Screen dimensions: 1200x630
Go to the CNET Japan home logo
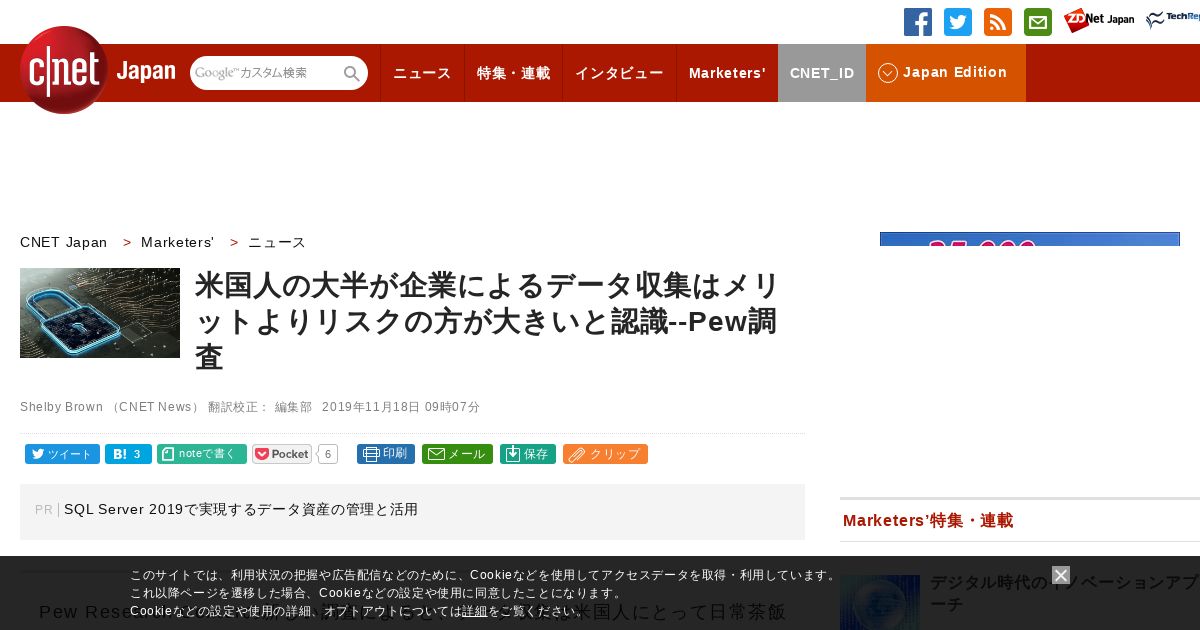pyautogui.click(x=97, y=71)
